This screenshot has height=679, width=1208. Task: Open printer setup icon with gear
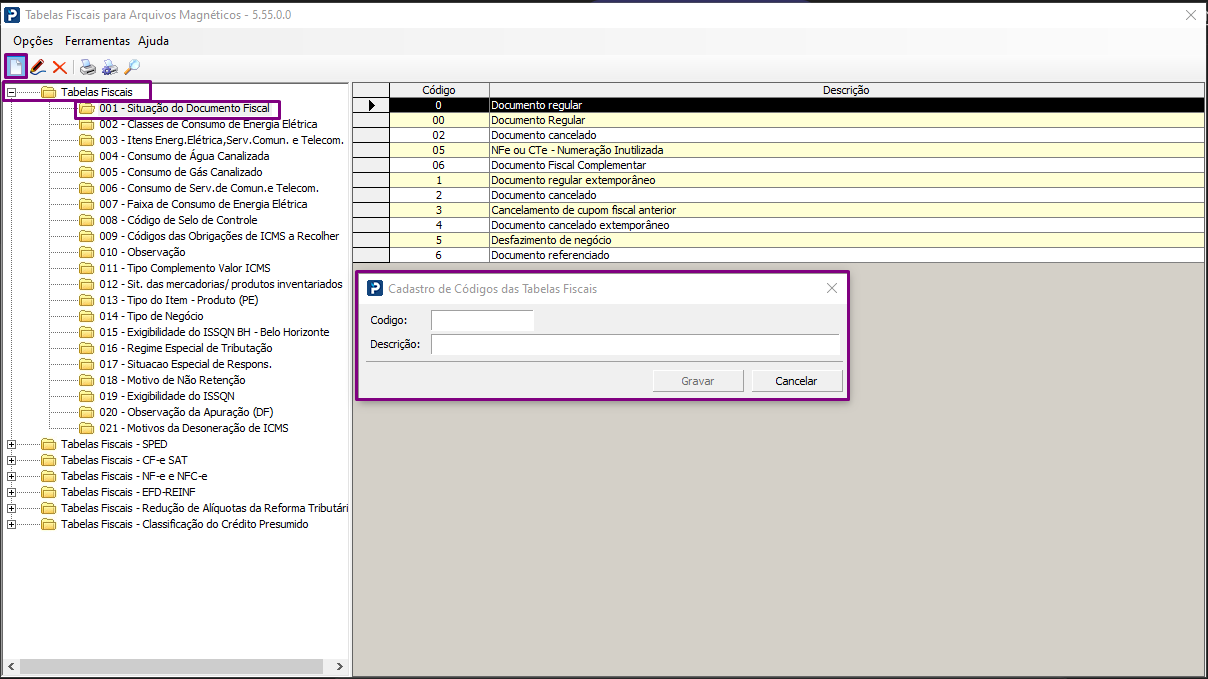click(110, 67)
